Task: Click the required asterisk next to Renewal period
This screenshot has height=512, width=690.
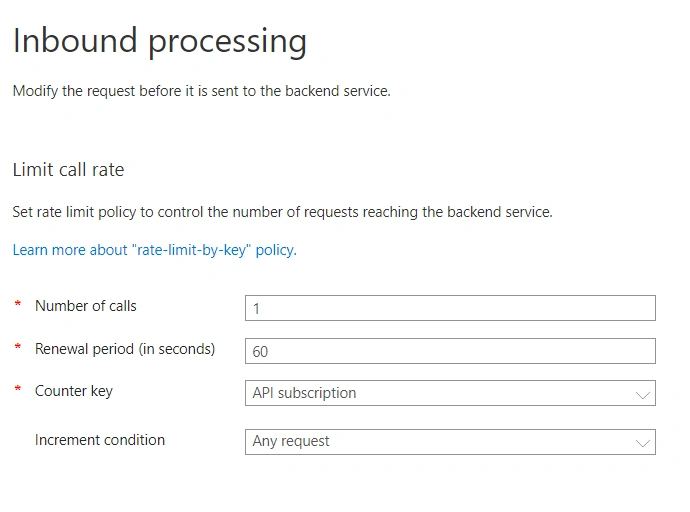Action: tap(18, 346)
